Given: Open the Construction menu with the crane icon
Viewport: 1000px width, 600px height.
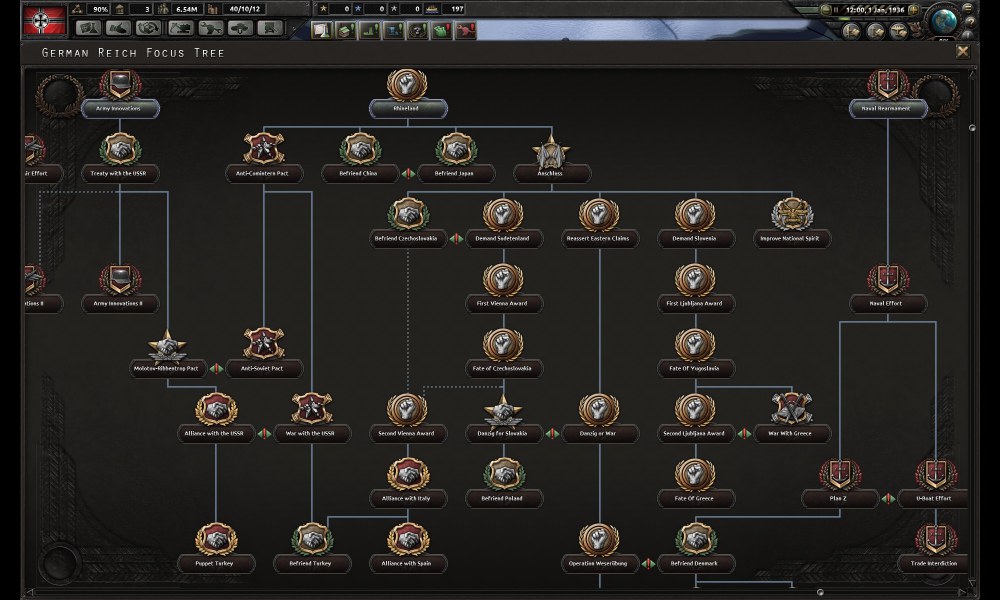Looking at the screenshot, I should click(x=179, y=28).
